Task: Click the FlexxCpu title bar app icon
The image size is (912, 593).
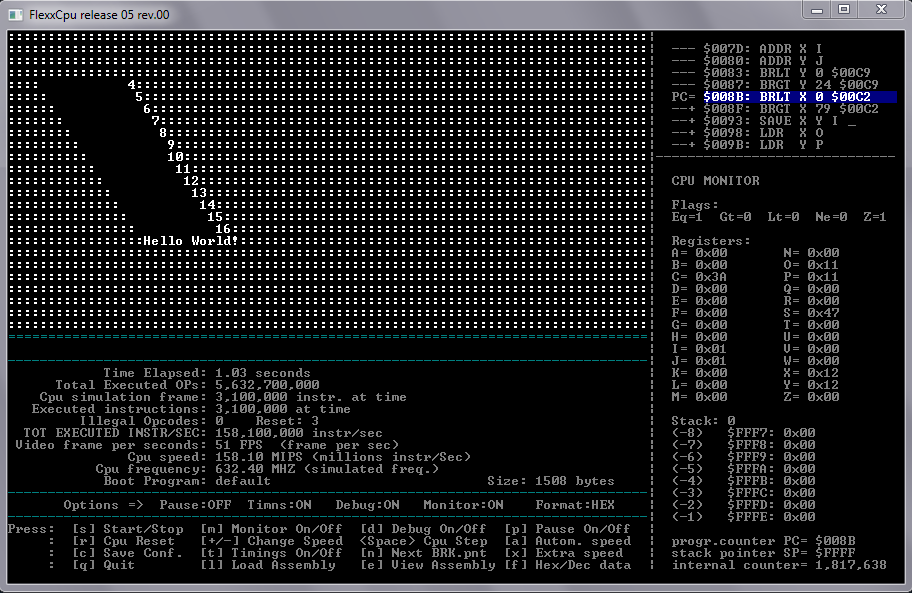Action: click(16, 14)
